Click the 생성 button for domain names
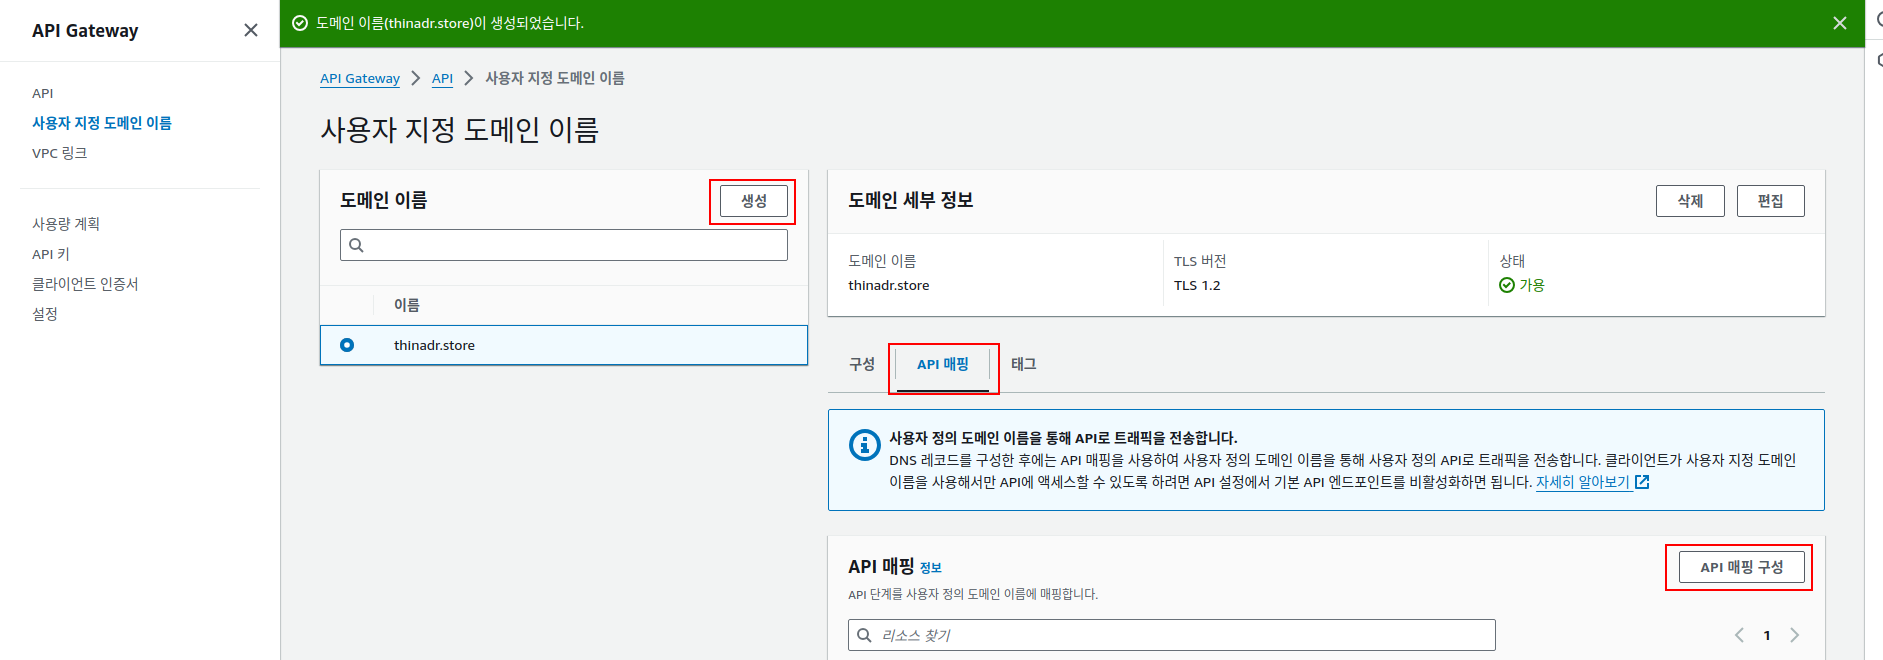1883x660 pixels. coord(754,201)
